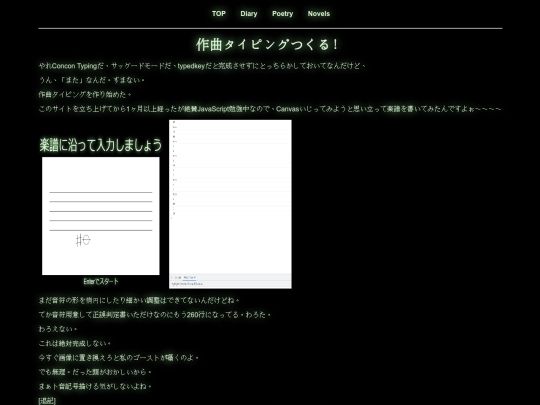Click the line mentioning 260行になってる
Viewport: 540px width, 405px height.
(155, 315)
